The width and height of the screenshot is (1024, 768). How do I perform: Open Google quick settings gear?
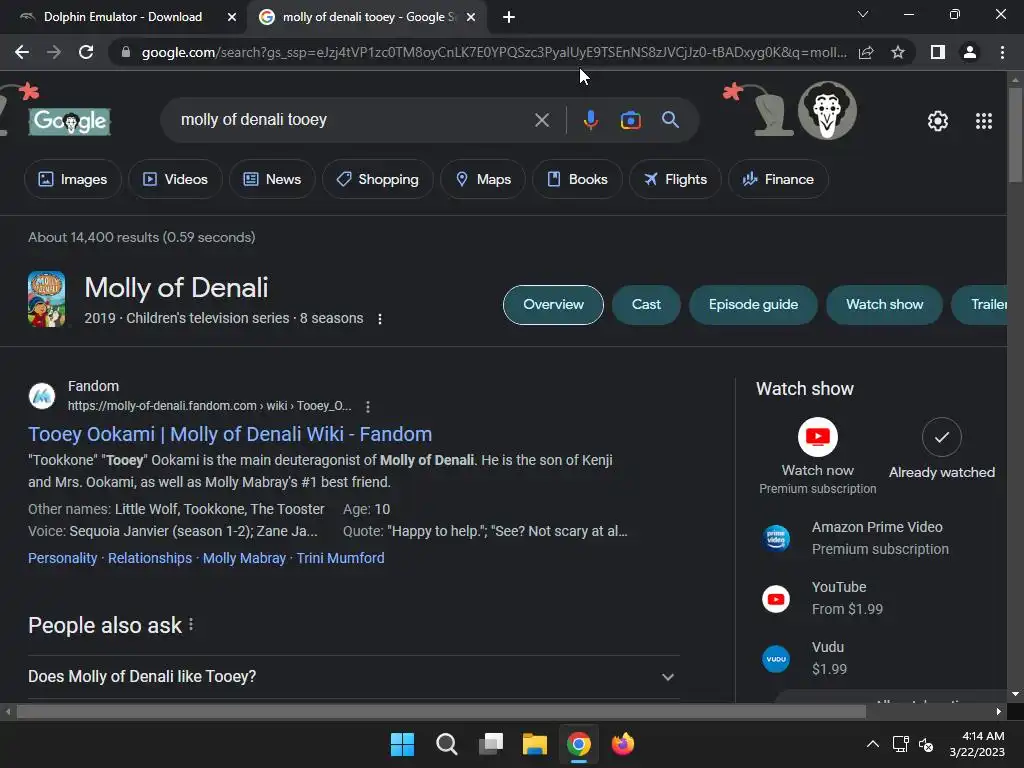(938, 121)
